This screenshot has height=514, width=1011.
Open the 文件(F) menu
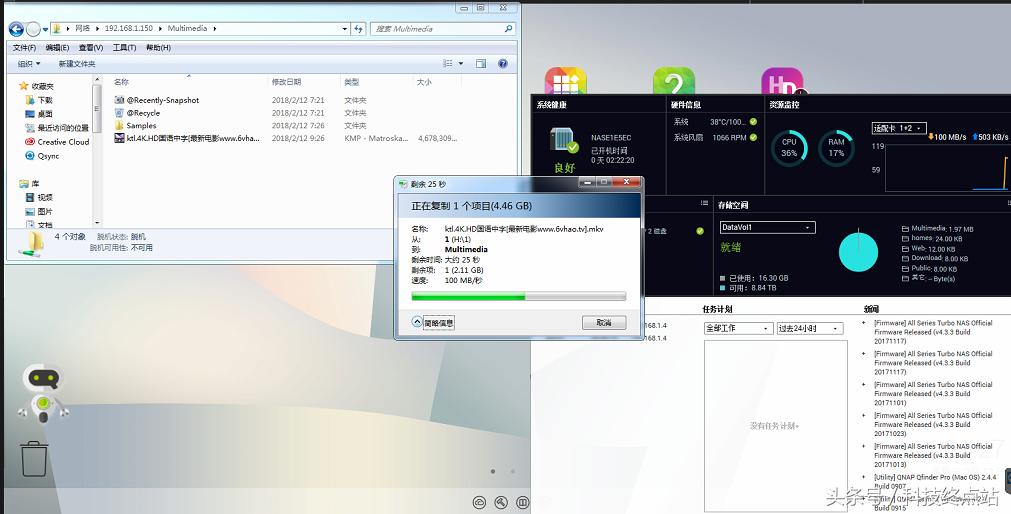[24, 48]
